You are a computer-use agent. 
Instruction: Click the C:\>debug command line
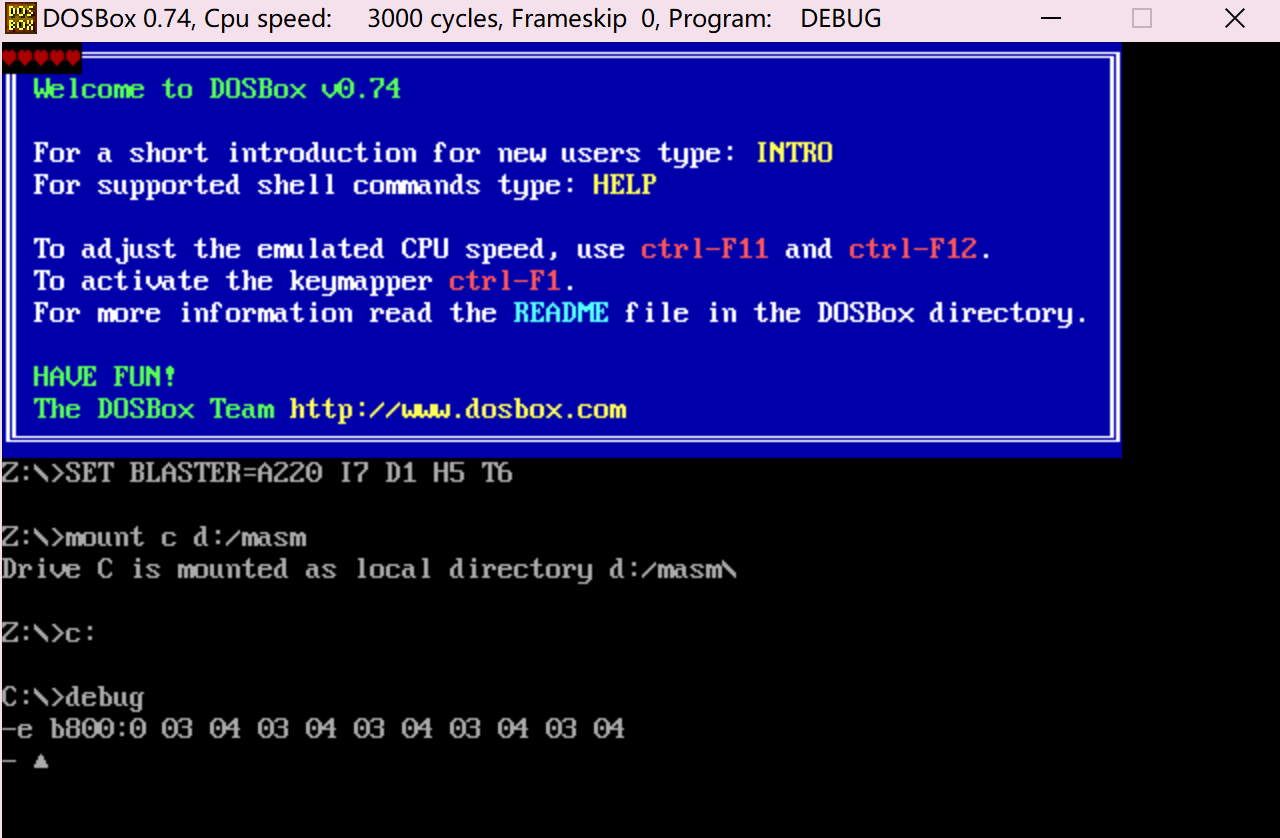73,697
